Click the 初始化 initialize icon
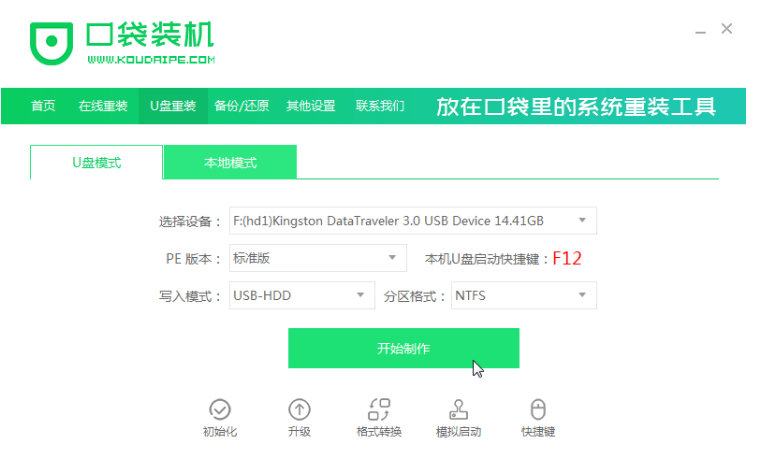The width and height of the screenshot is (764, 464). pyautogui.click(x=220, y=409)
